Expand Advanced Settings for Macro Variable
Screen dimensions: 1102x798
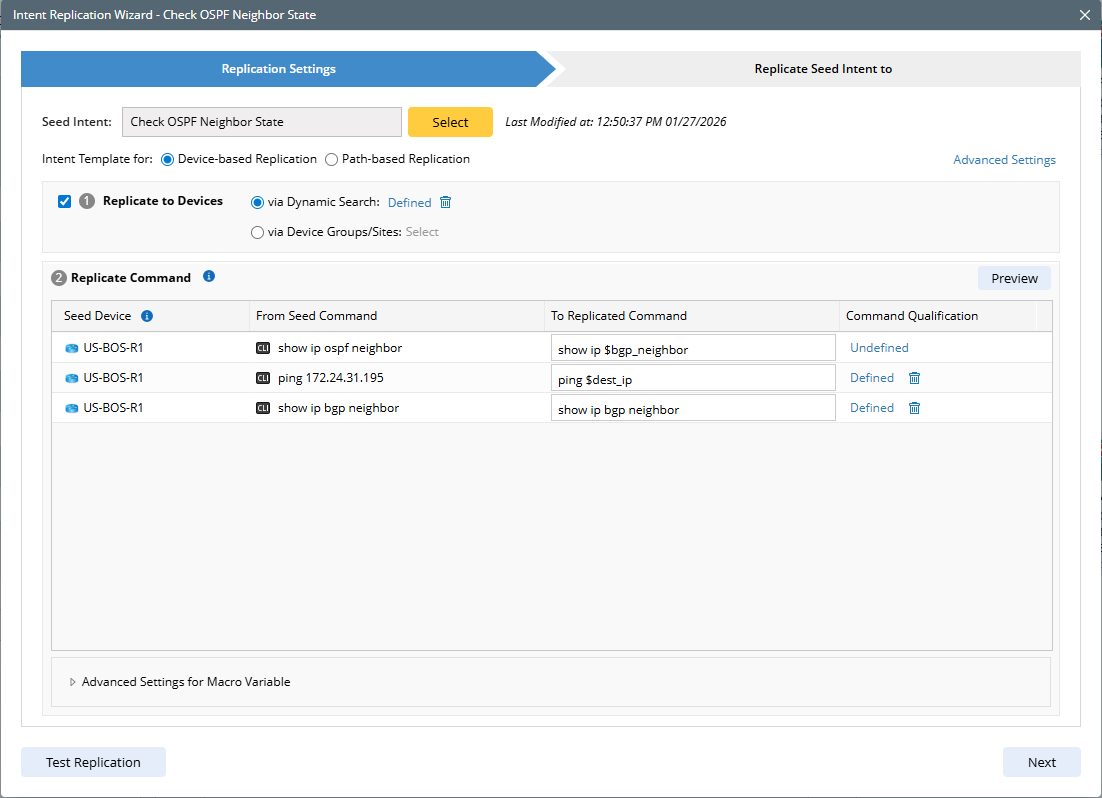73,682
